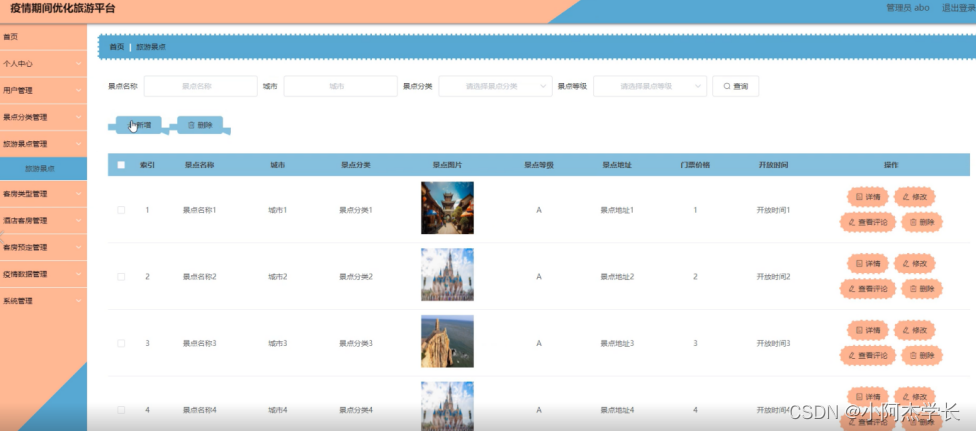This screenshot has height=431, width=976.
Task: Click the cell 景点地址3
Action: tap(617, 343)
